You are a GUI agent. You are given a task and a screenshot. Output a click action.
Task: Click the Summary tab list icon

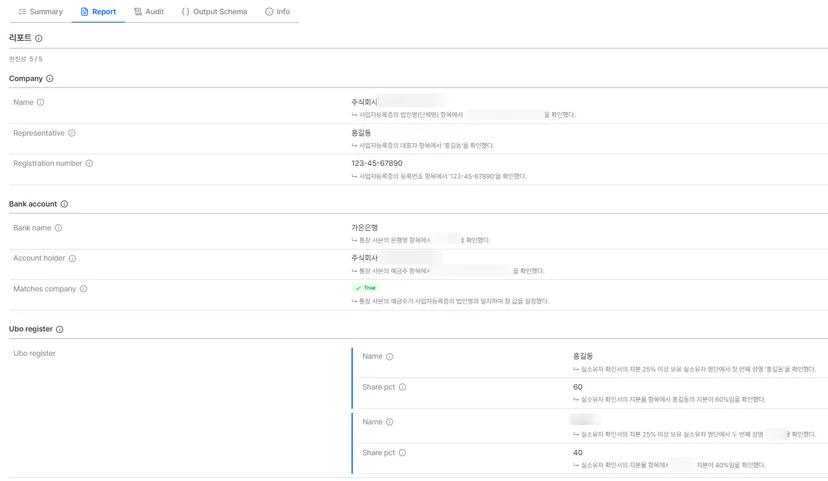tap(22, 12)
